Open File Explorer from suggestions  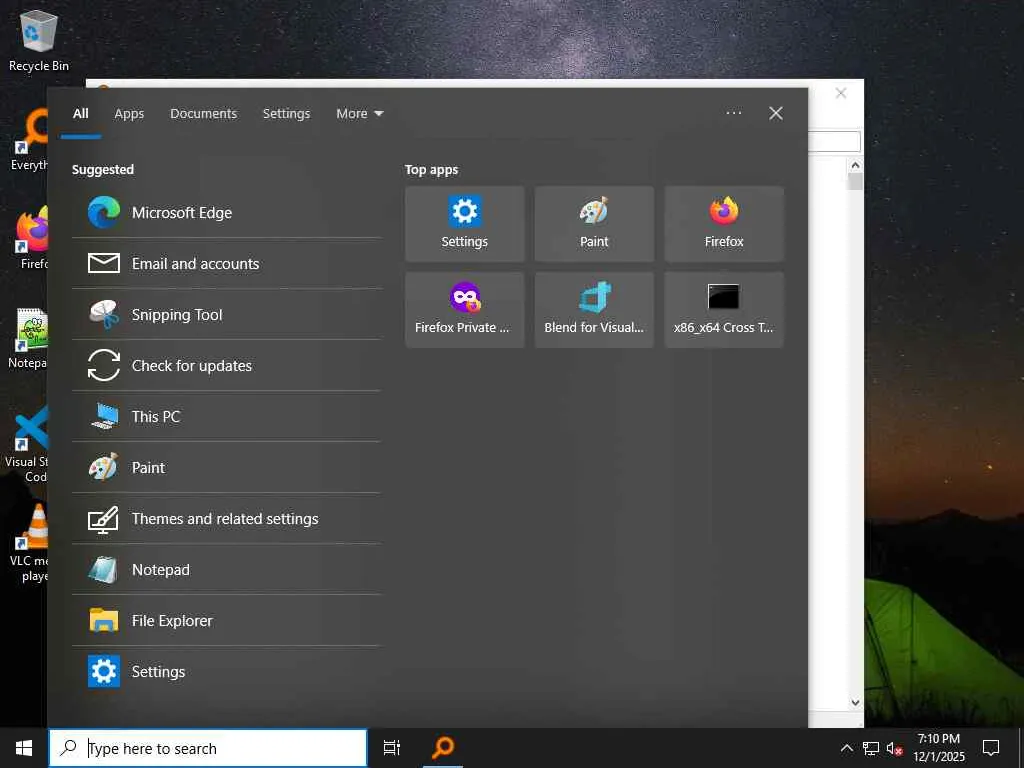[226, 620]
